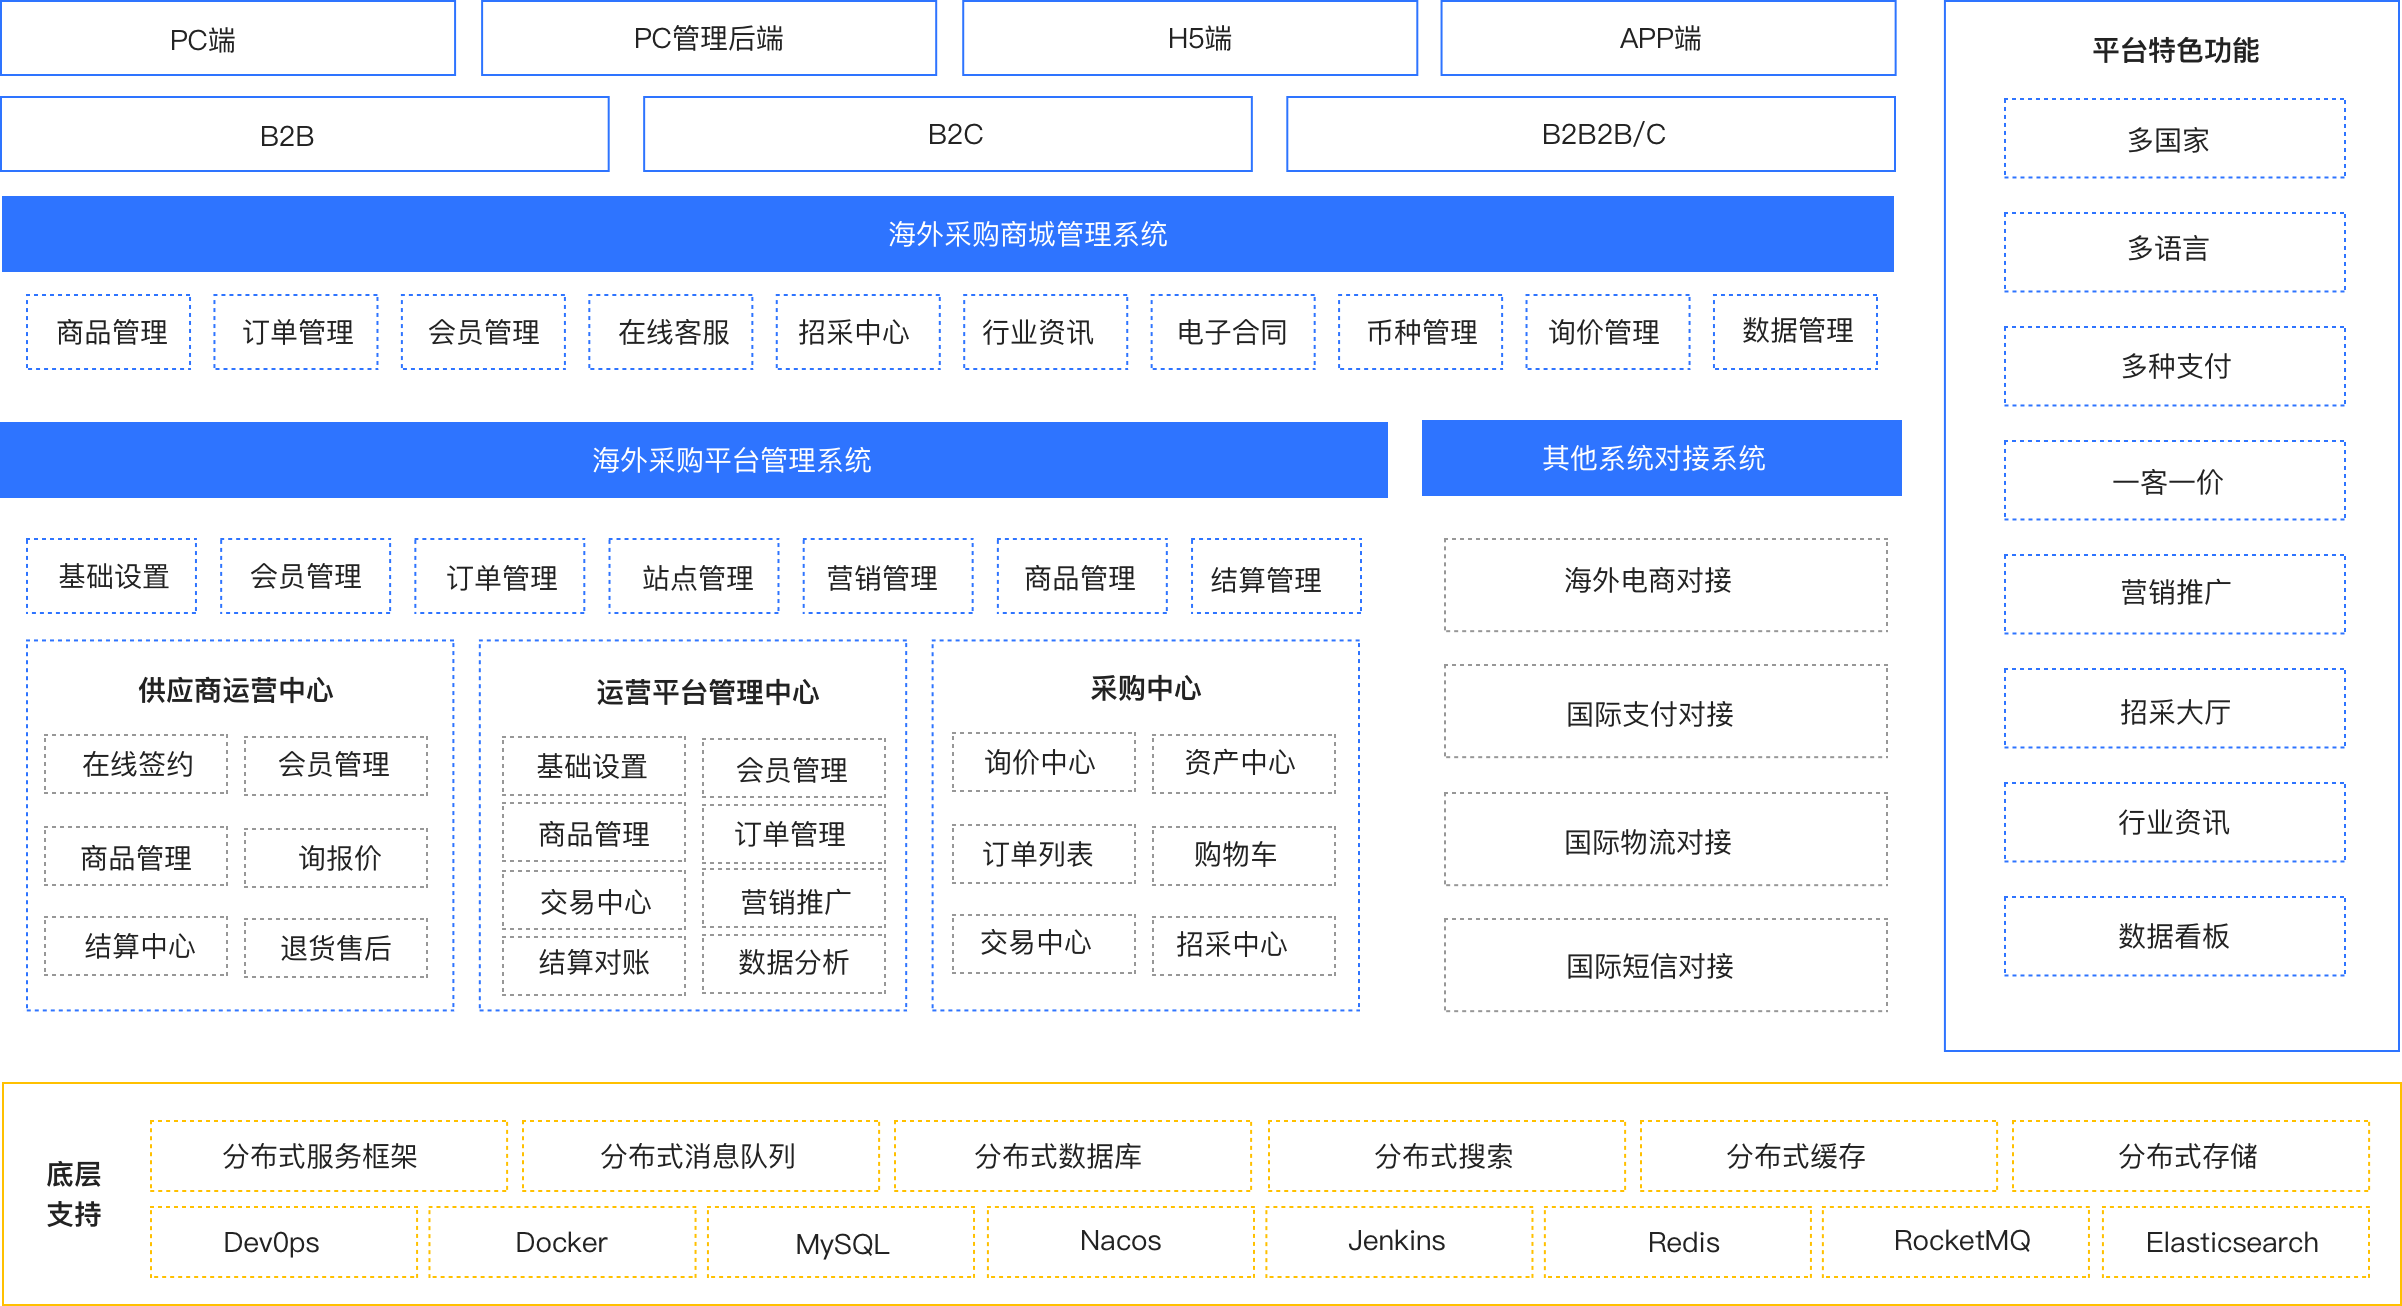Open 币种管理 module box
The height and width of the screenshot is (1306, 2402).
point(1420,332)
